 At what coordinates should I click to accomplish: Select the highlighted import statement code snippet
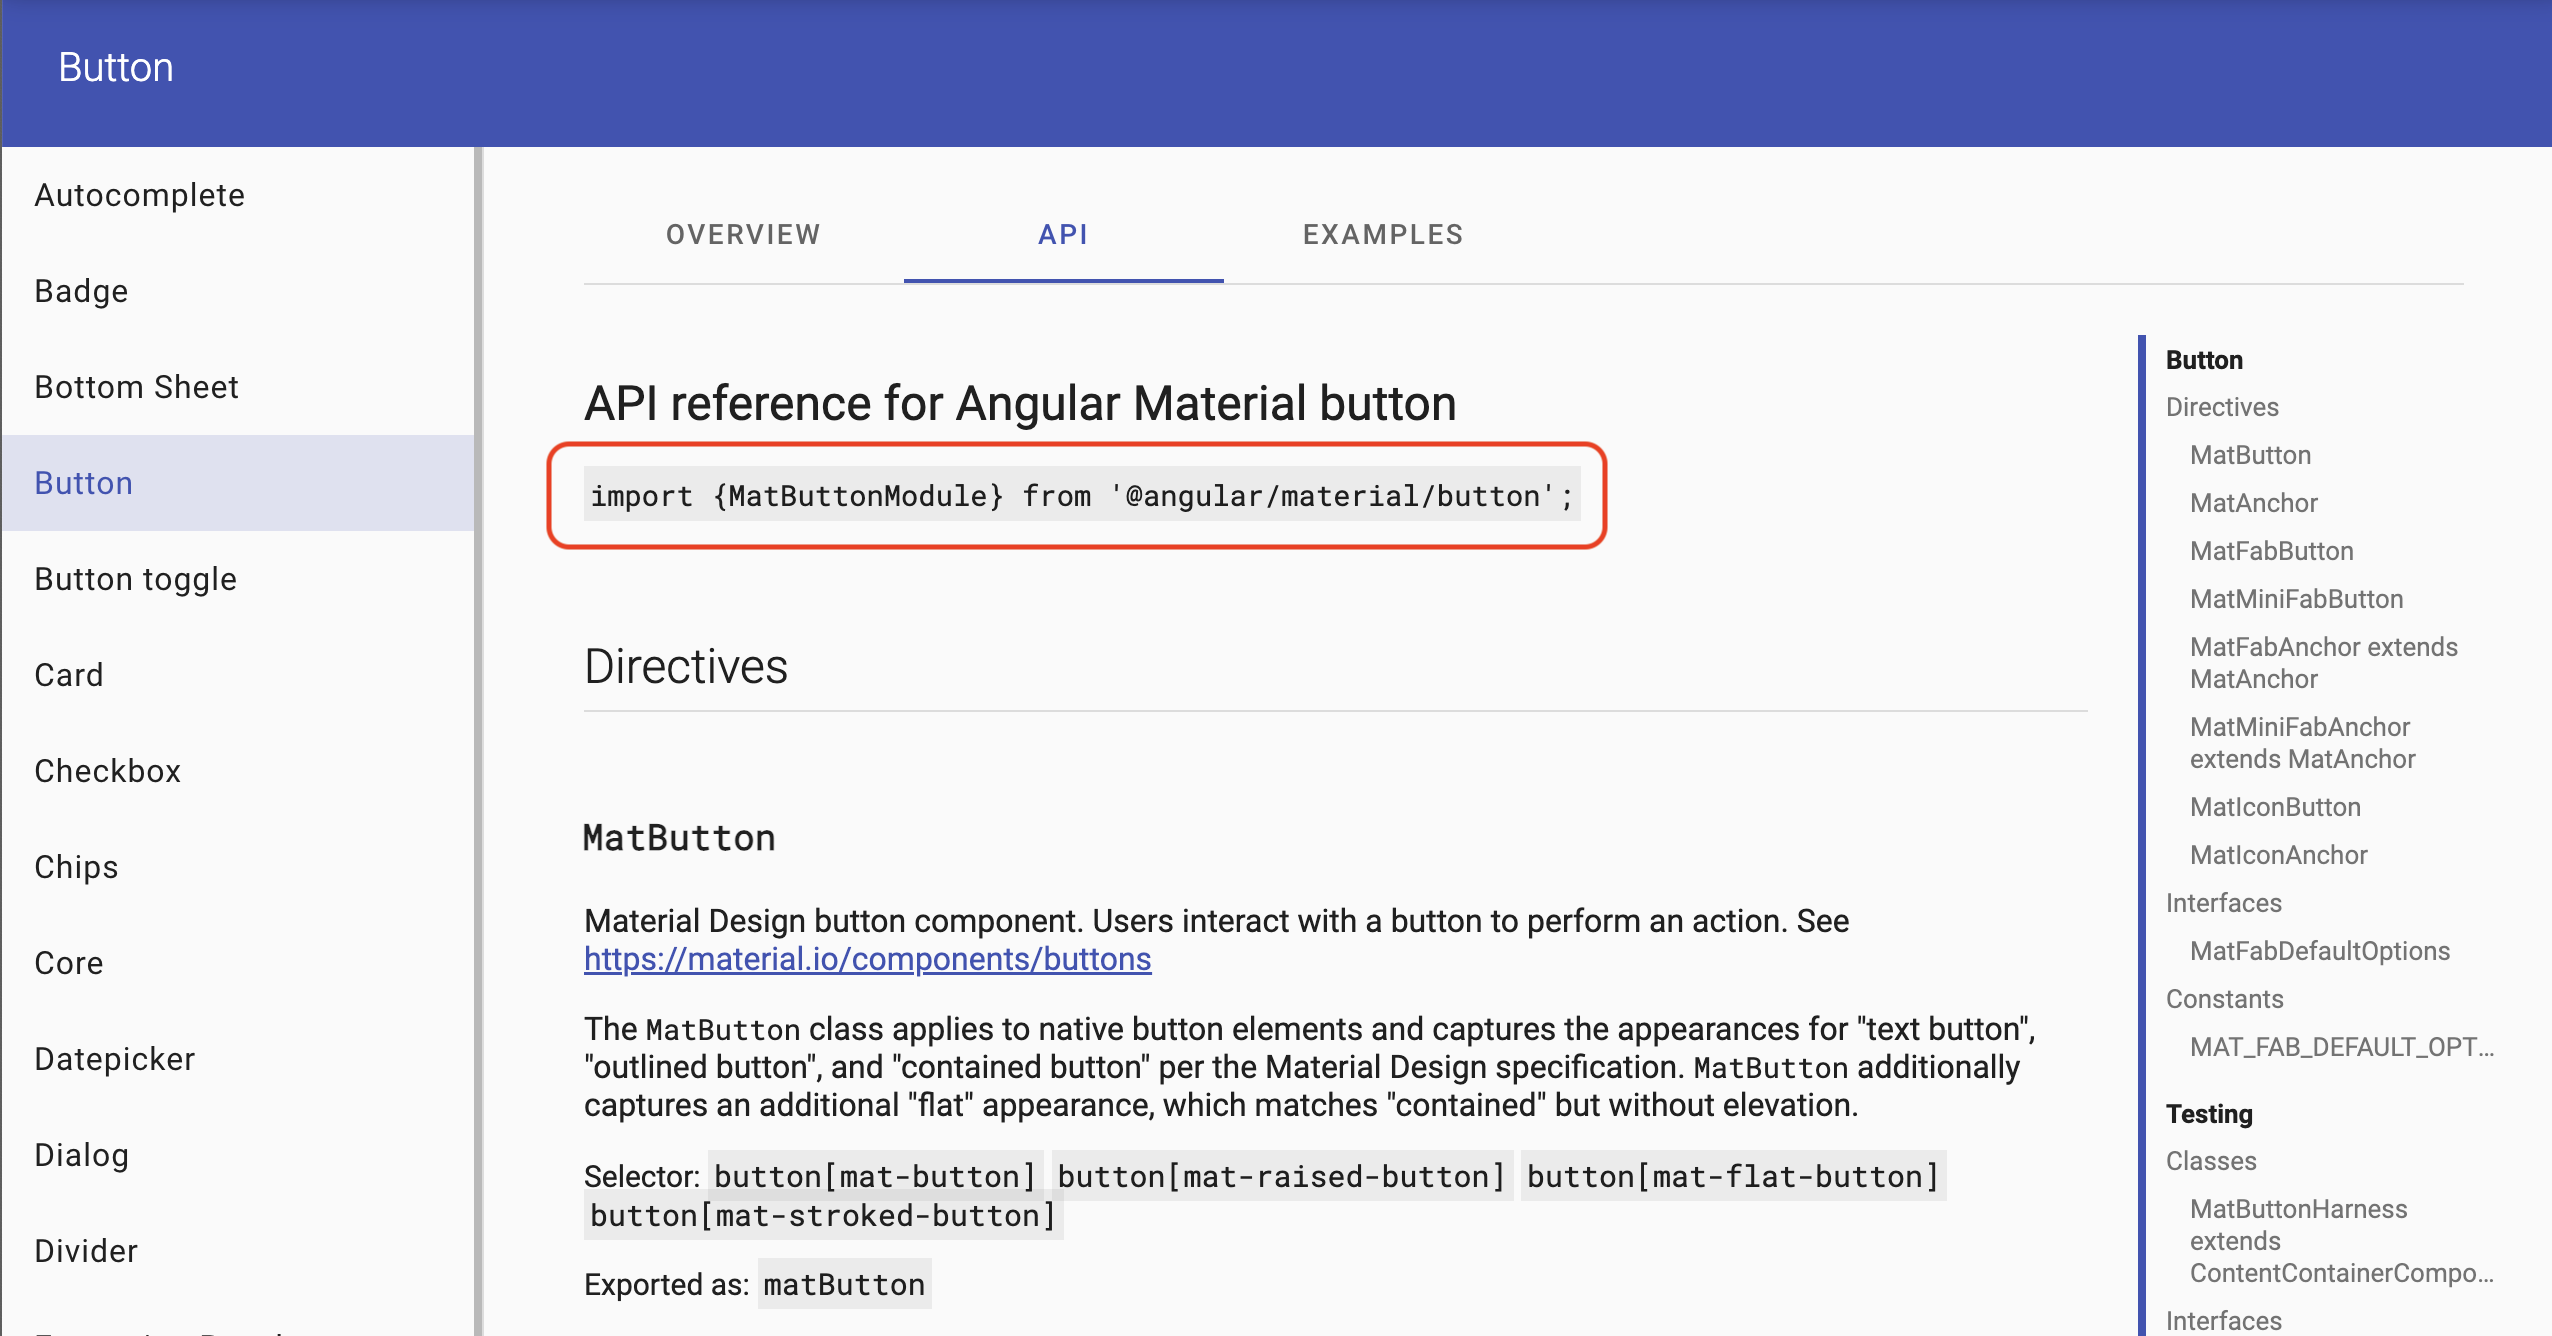[x=1080, y=495]
